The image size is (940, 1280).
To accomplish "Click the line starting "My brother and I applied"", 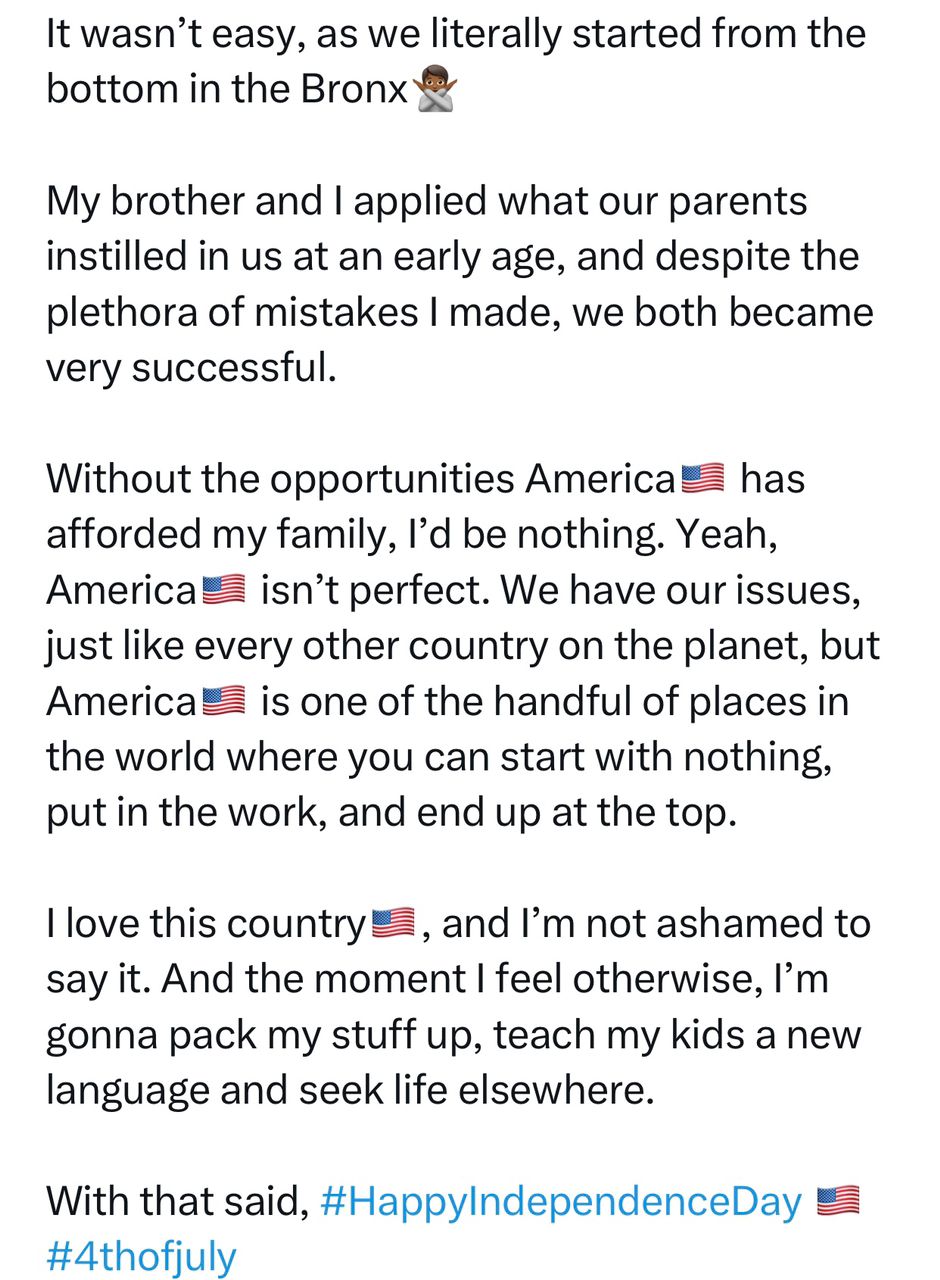I will tap(426, 201).
